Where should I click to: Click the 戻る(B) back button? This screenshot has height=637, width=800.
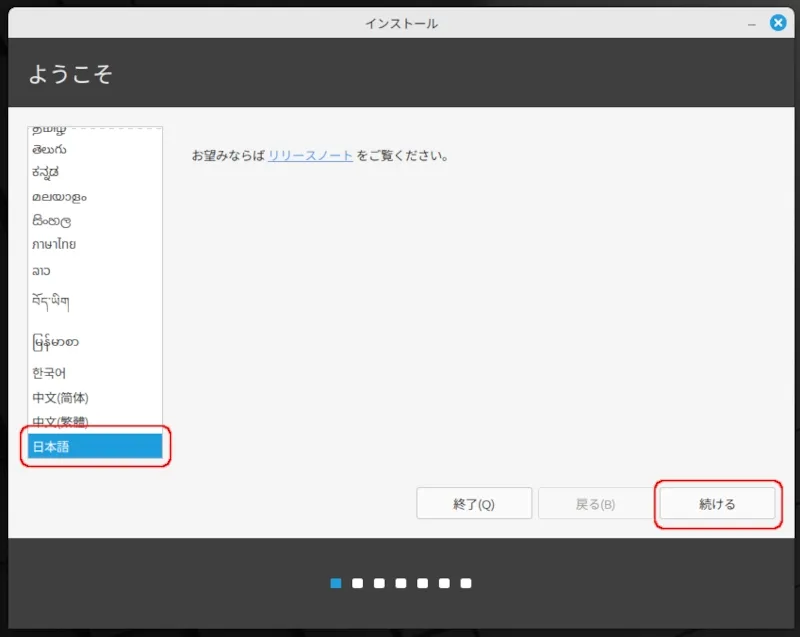click(x=595, y=504)
